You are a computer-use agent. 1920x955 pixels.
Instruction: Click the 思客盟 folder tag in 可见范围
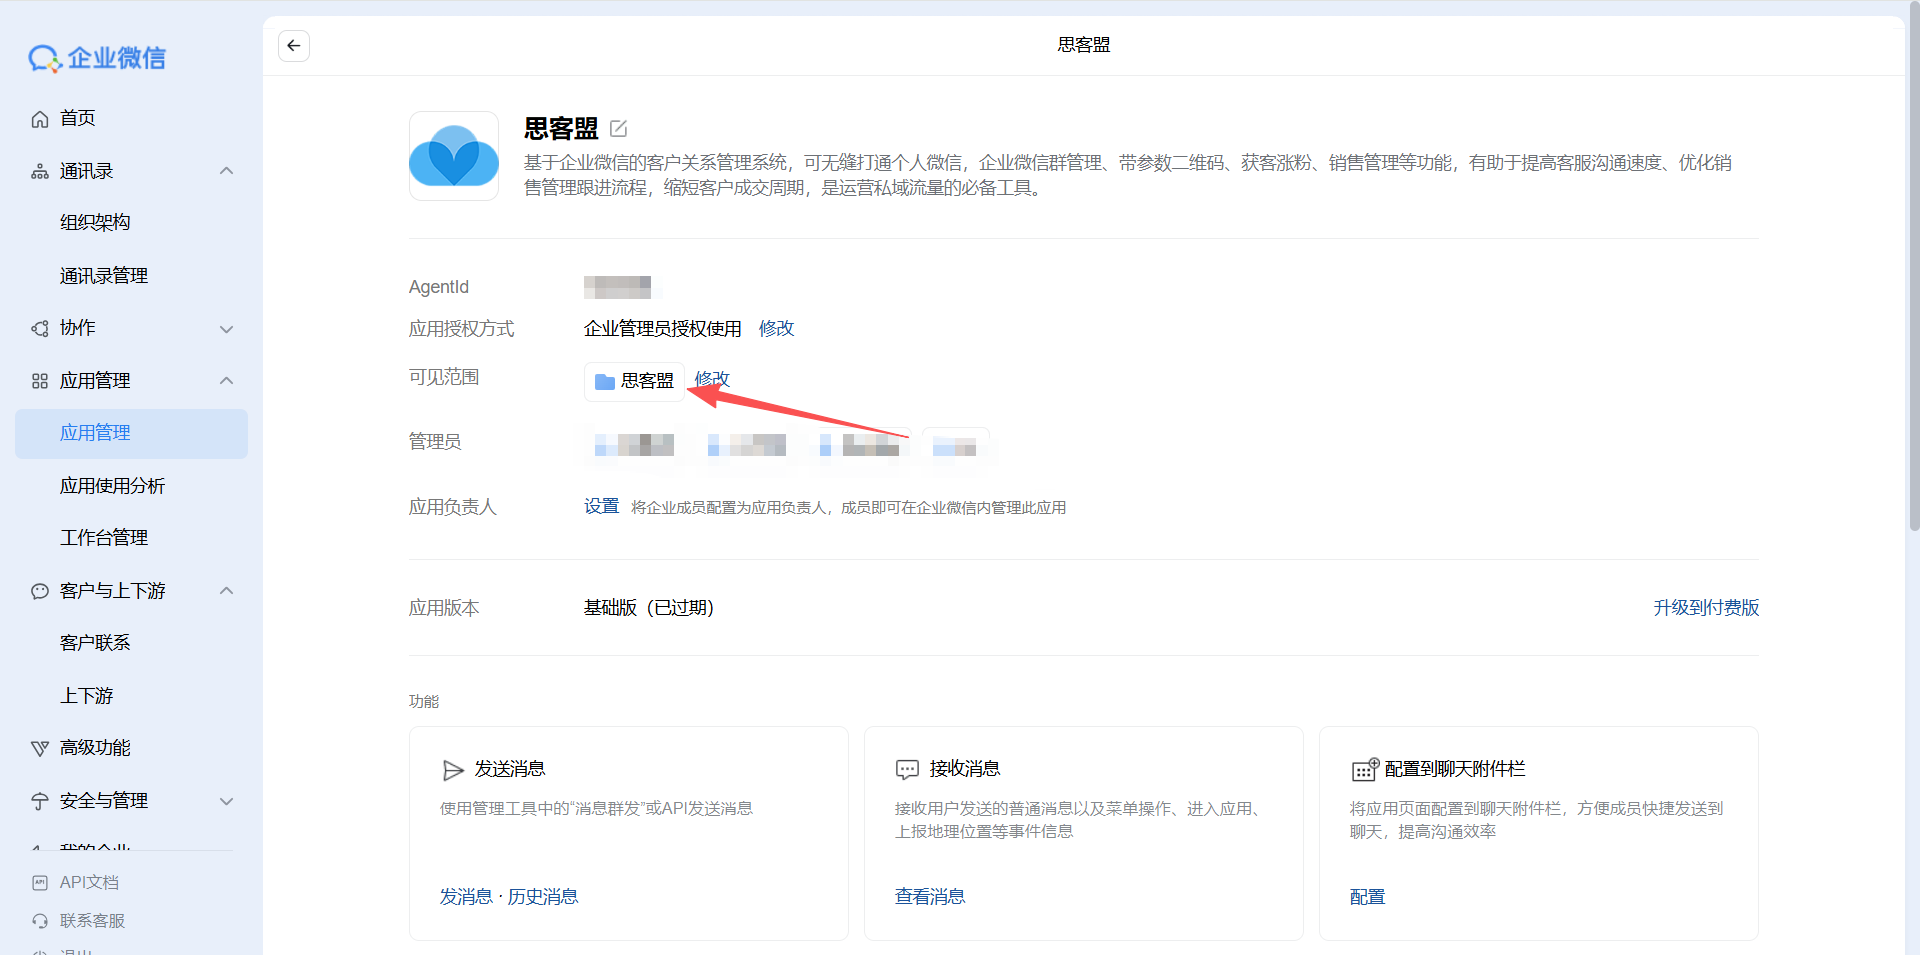pos(634,381)
